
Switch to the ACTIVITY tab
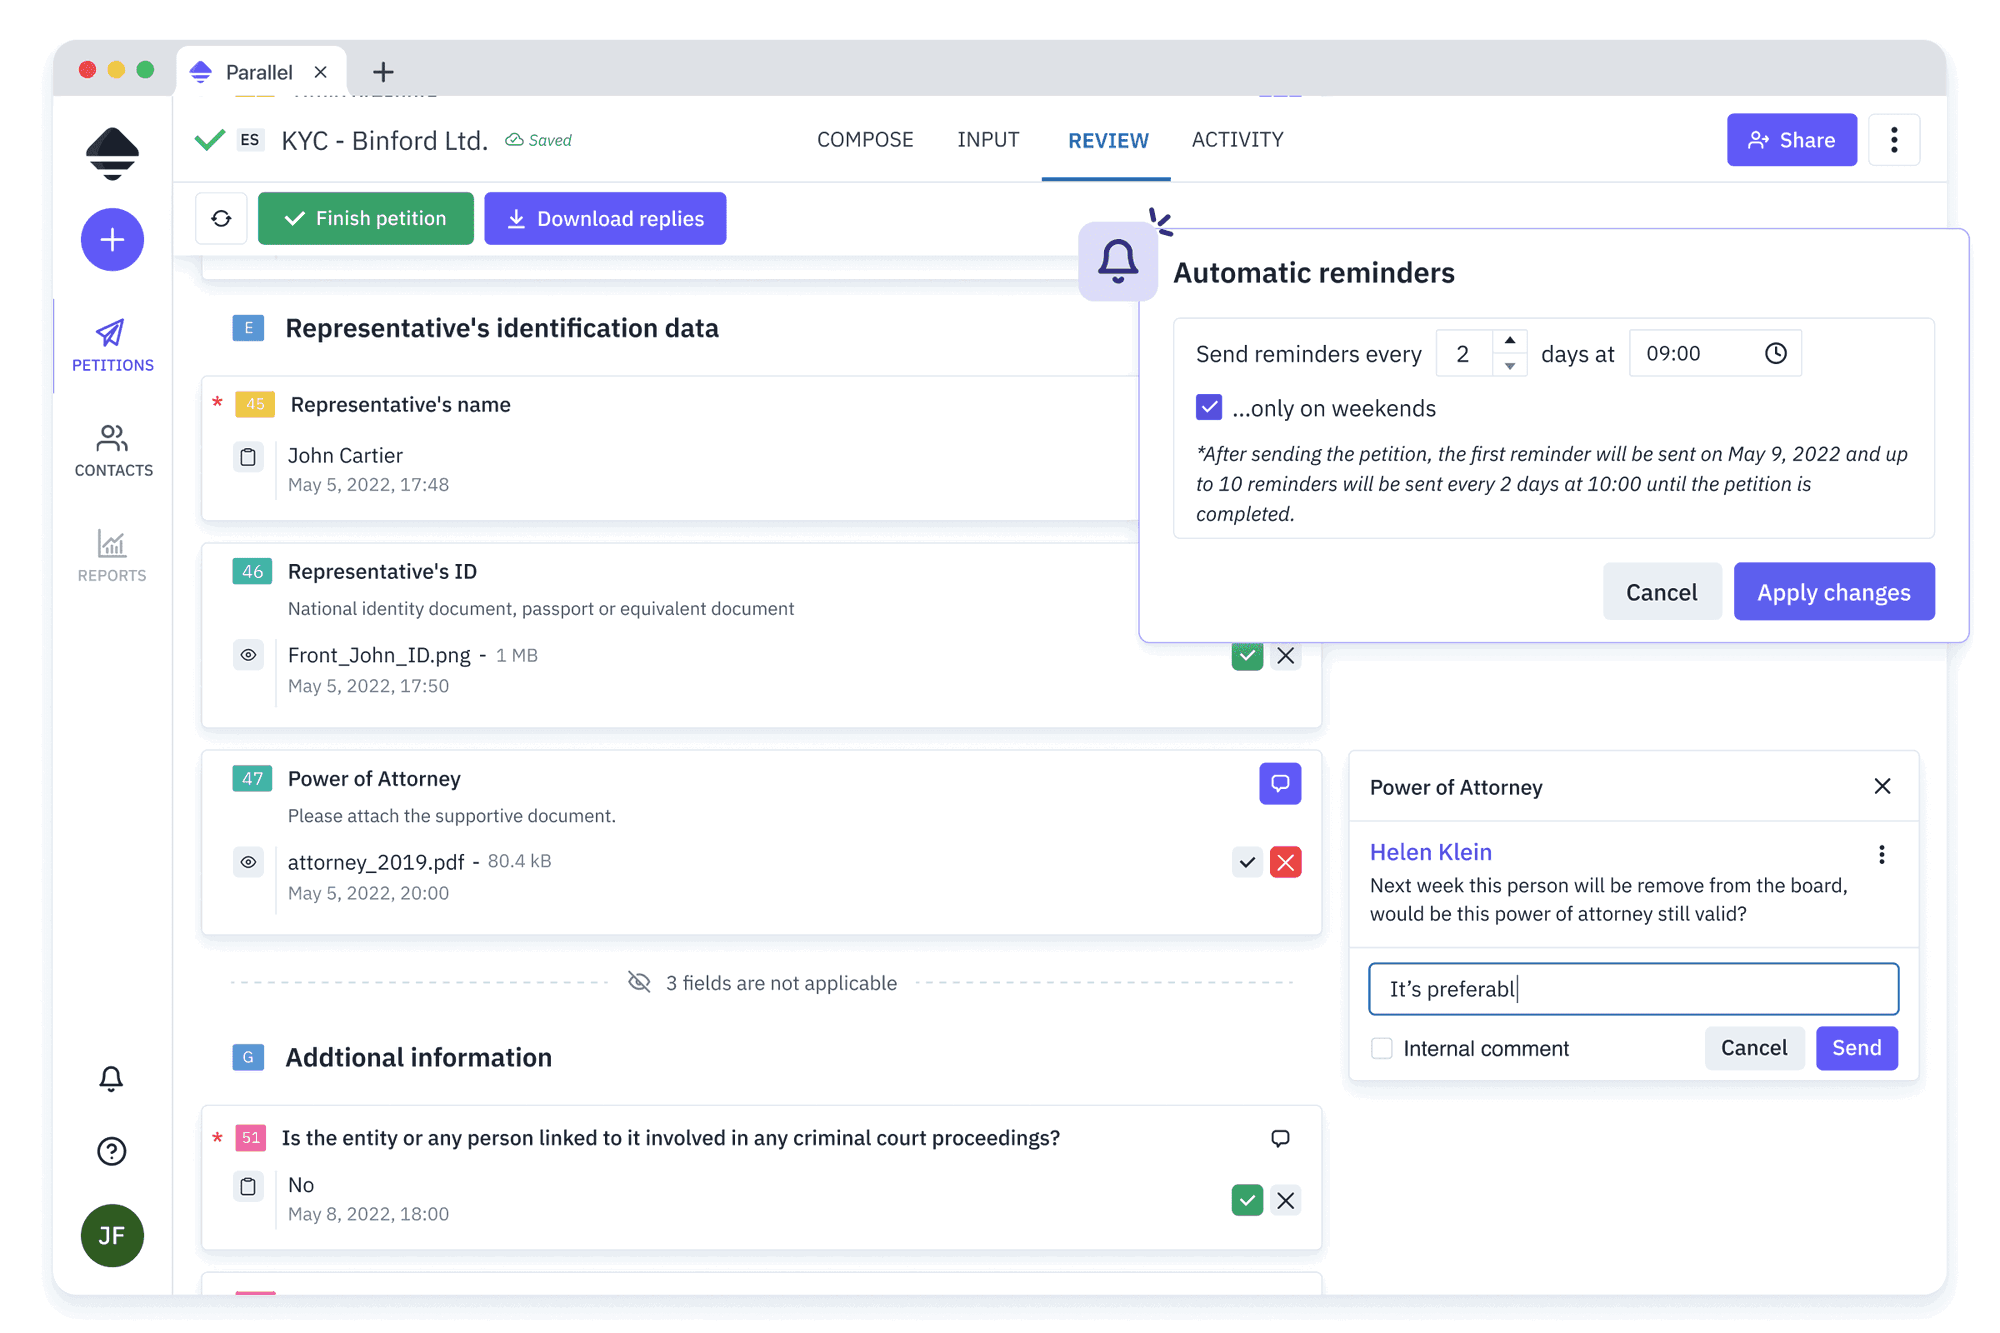pos(1237,140)
